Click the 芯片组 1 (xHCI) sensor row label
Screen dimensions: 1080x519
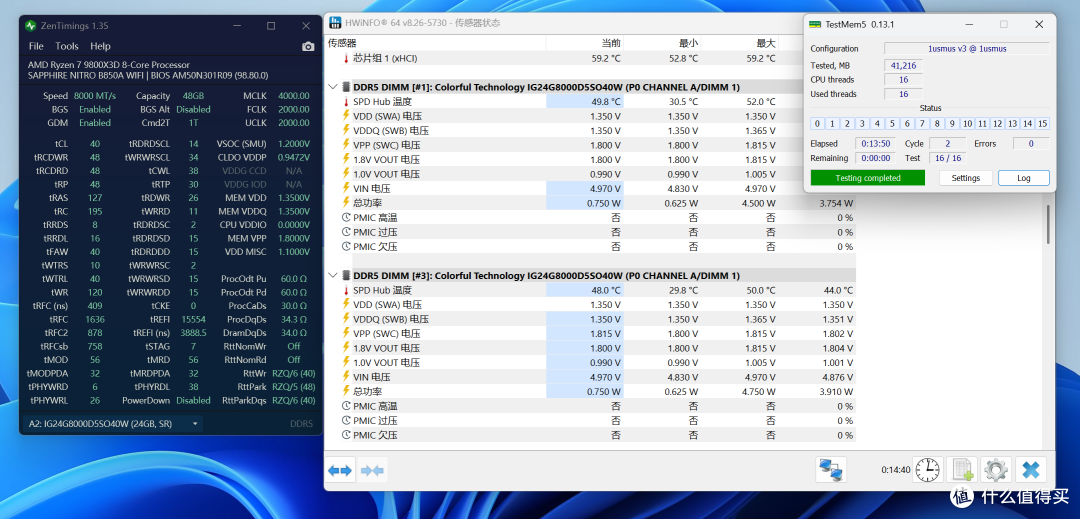click(385, 59)
